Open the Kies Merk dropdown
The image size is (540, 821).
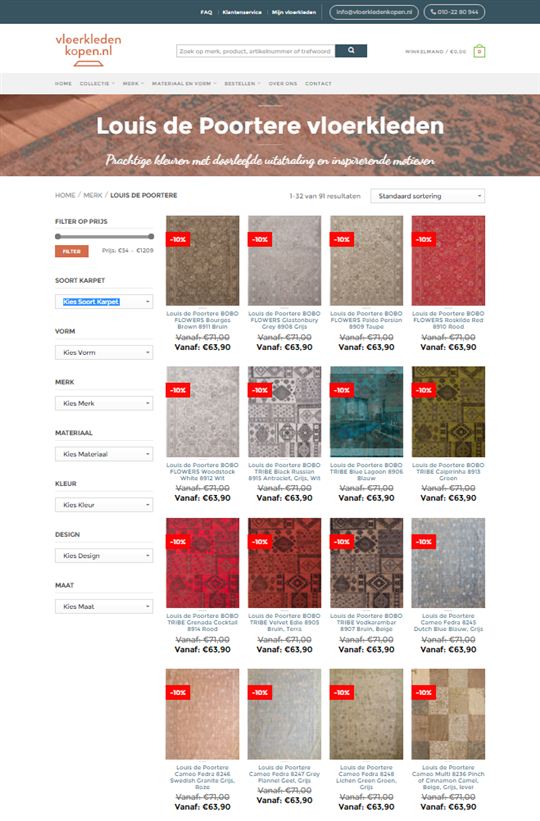point(104,403)
